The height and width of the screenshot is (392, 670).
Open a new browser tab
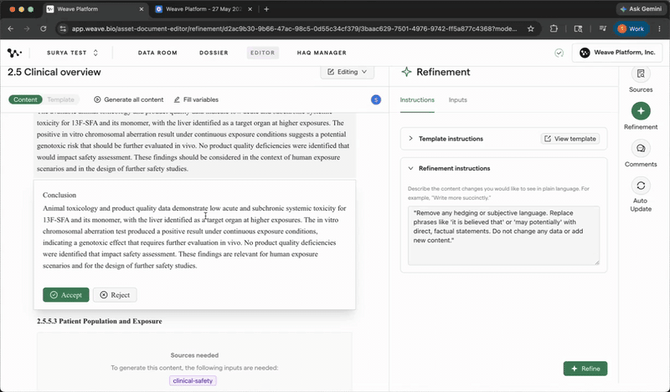pyautogui.click(x=266, y=9)
